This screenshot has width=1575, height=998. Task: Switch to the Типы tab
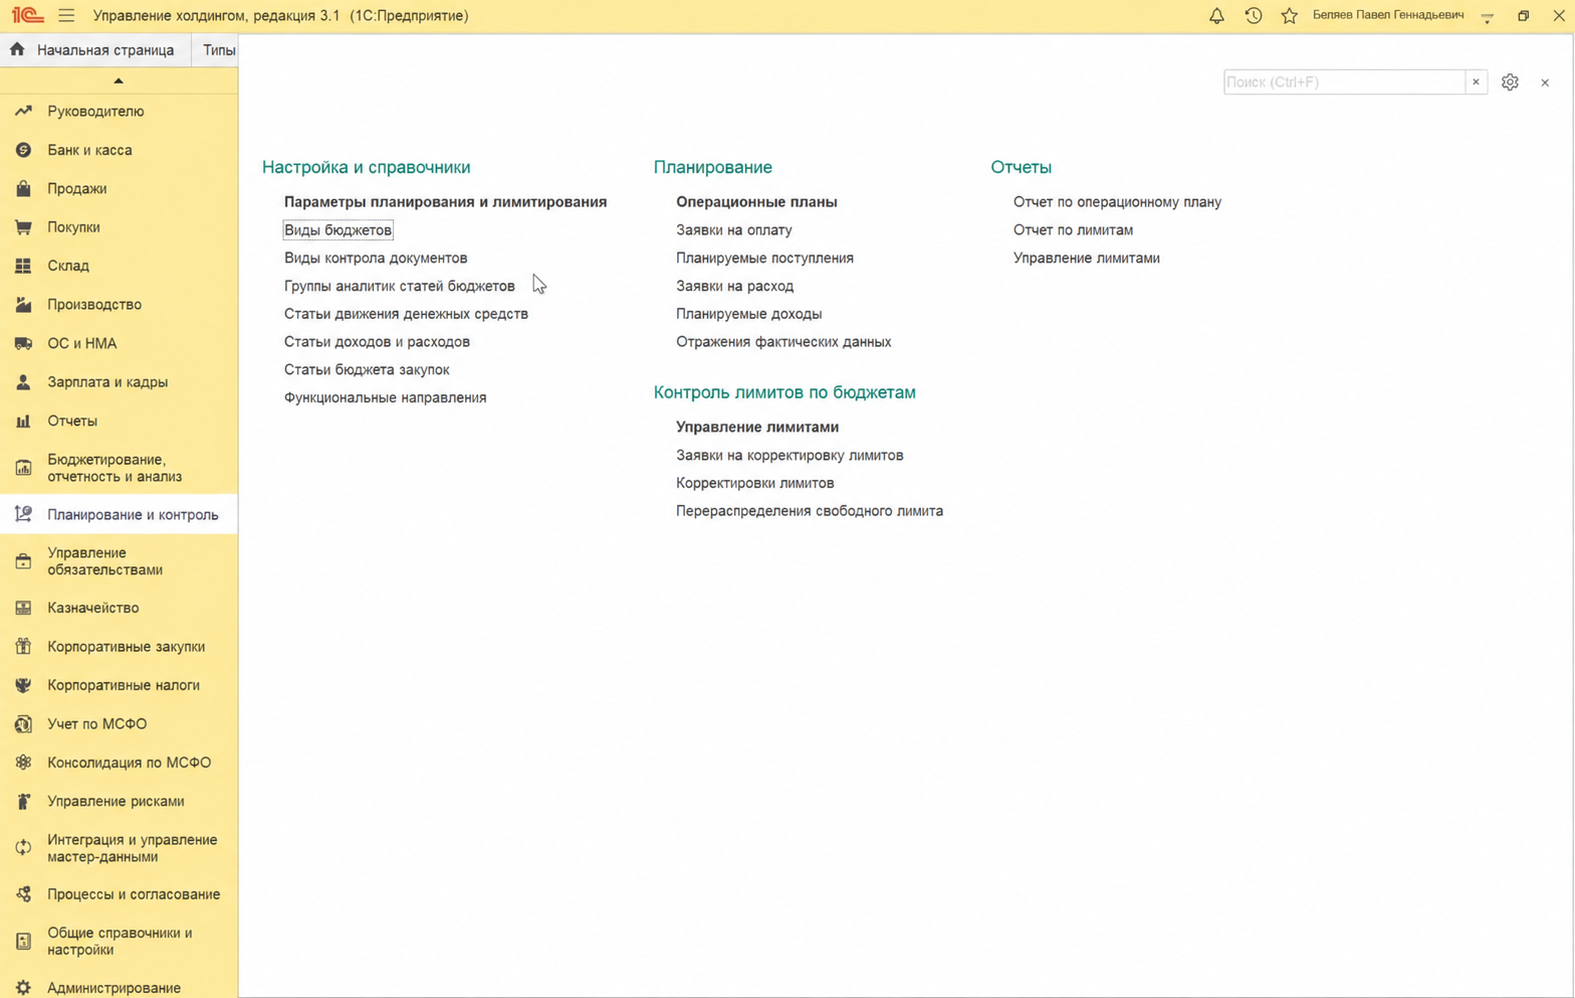[219, 50]
